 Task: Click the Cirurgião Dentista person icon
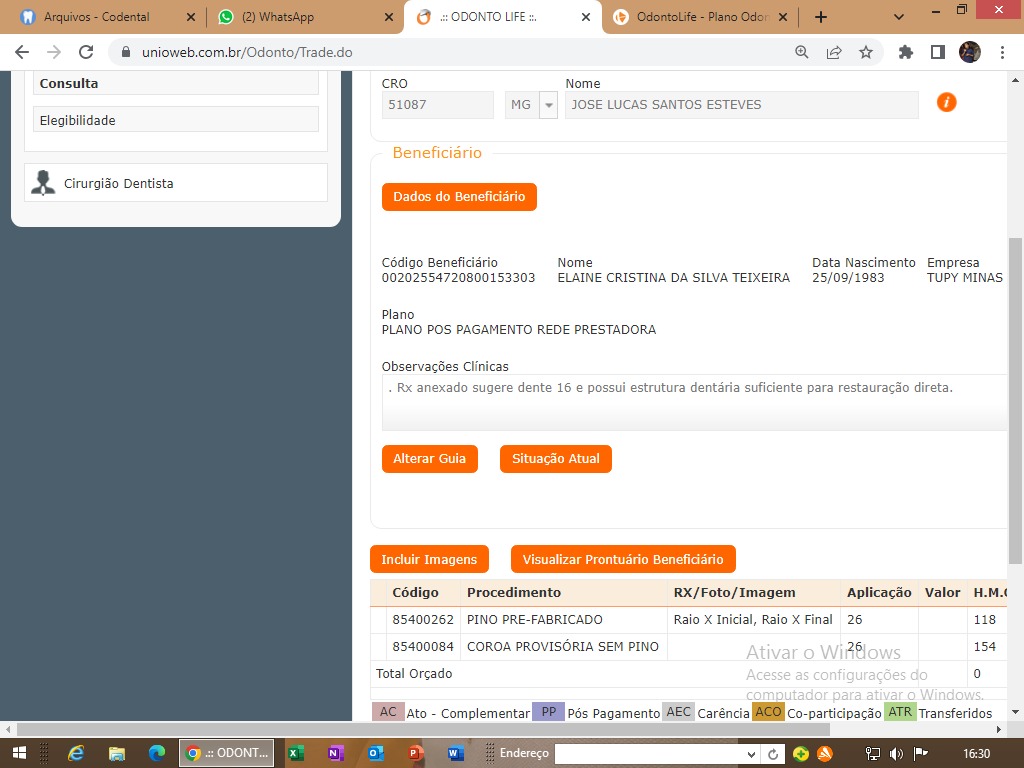point(43,183)
